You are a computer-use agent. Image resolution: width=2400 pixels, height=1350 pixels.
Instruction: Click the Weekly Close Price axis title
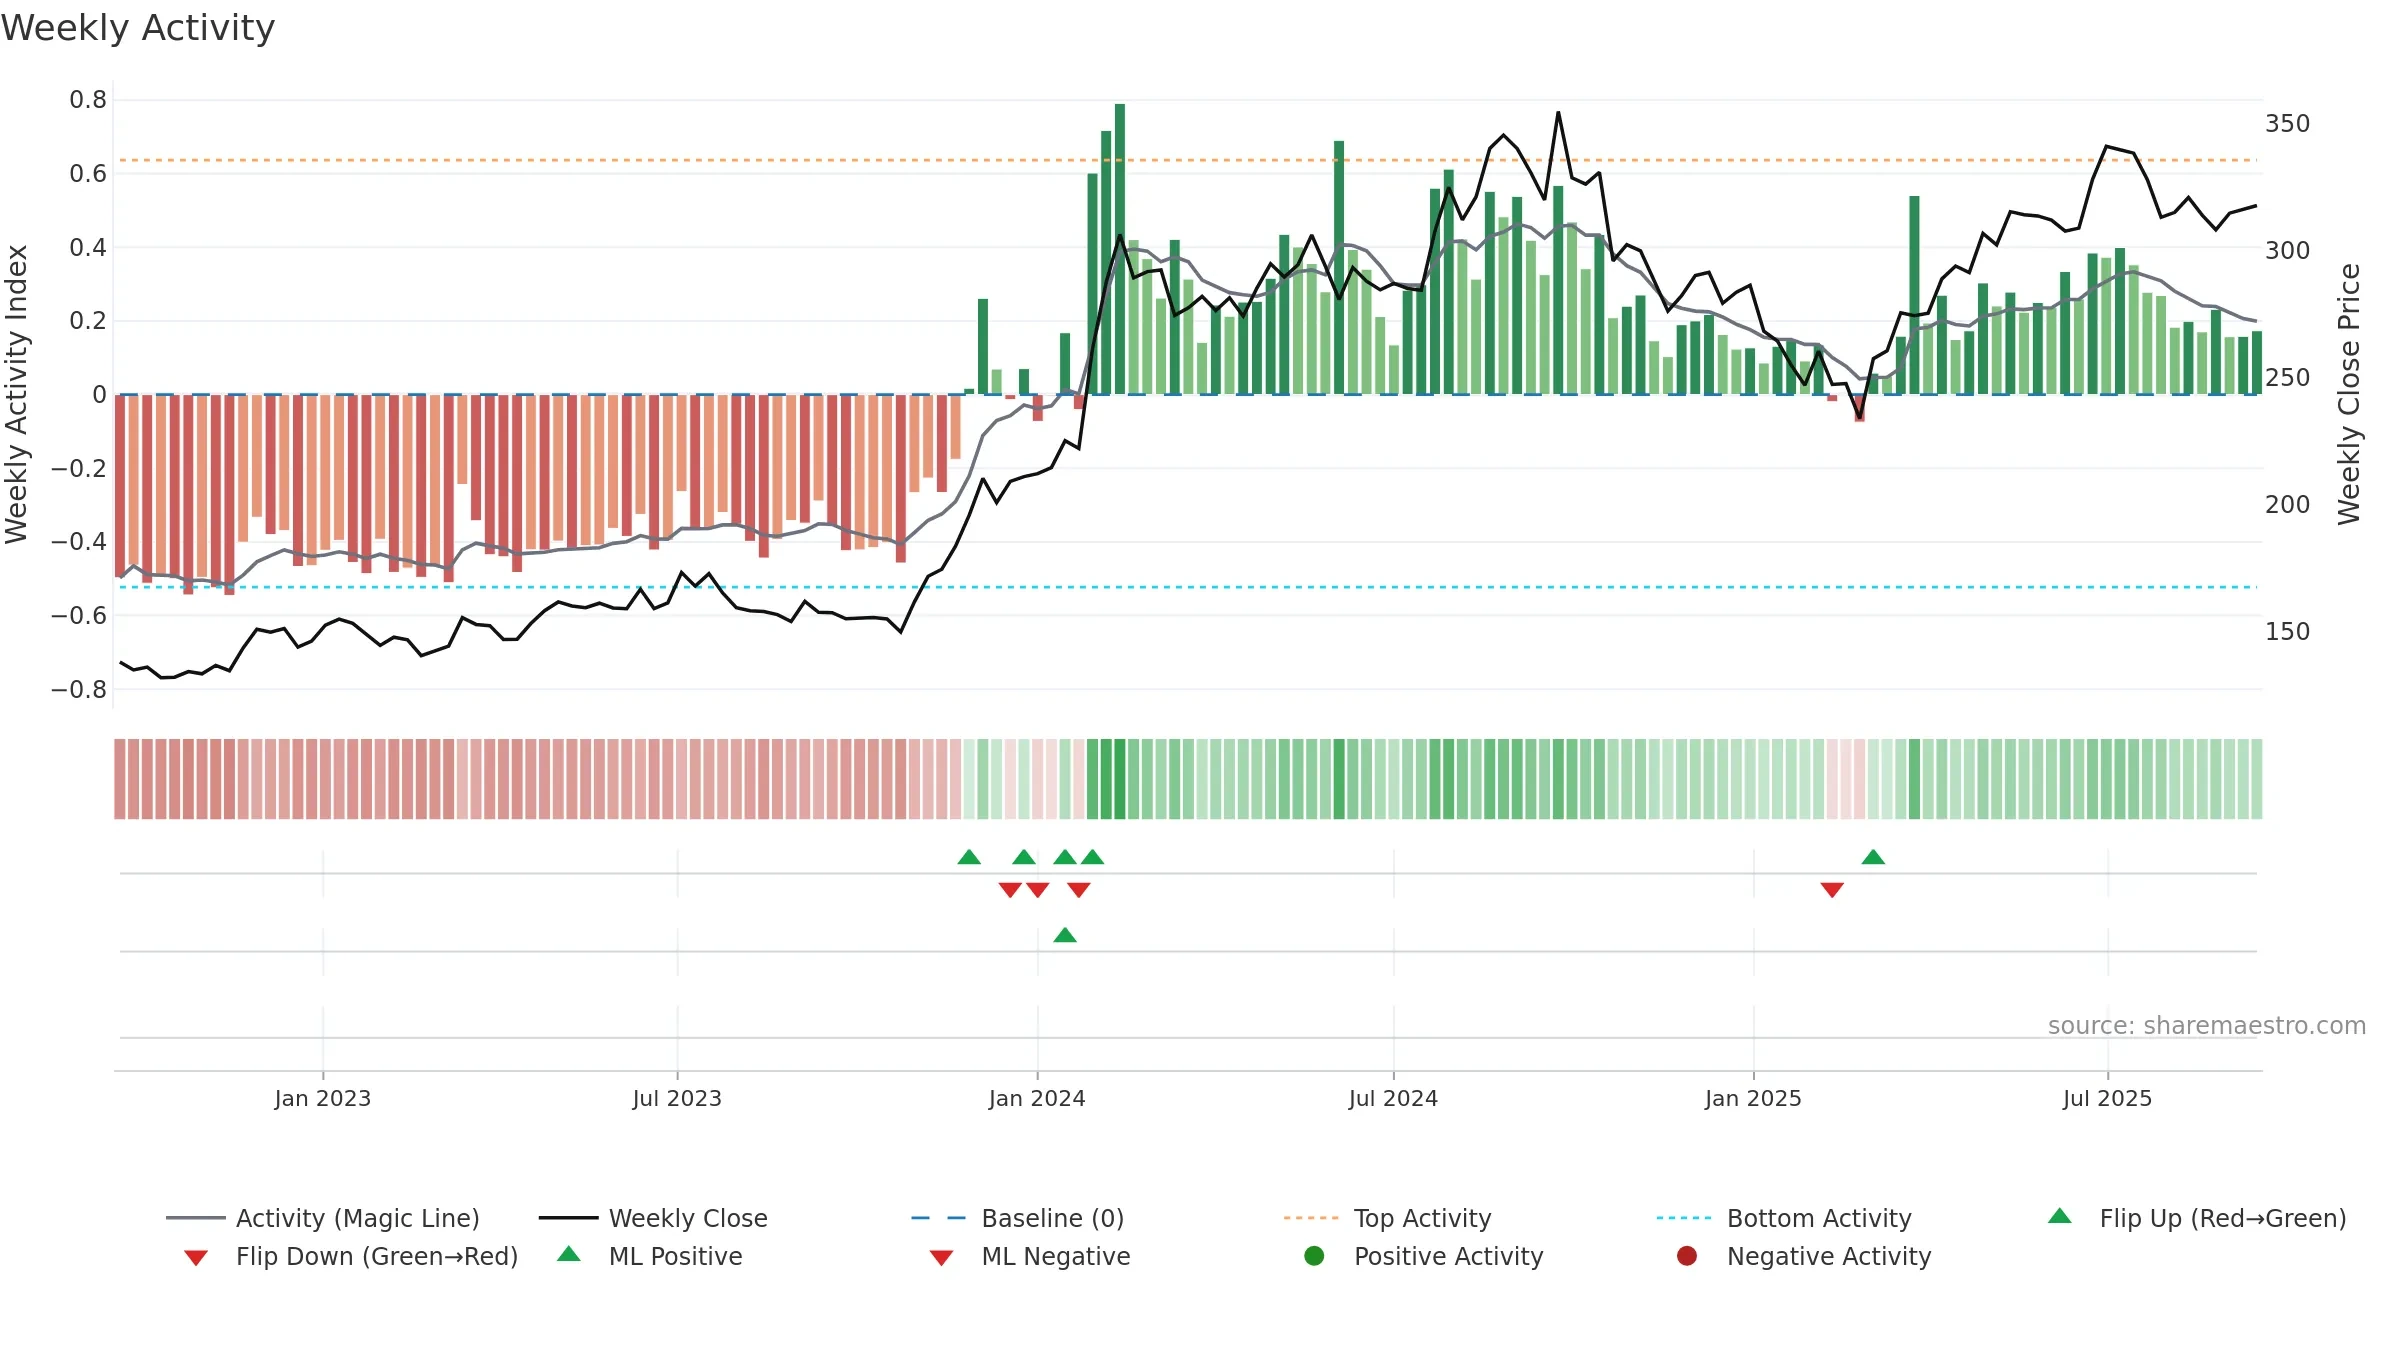point(2349,394)
